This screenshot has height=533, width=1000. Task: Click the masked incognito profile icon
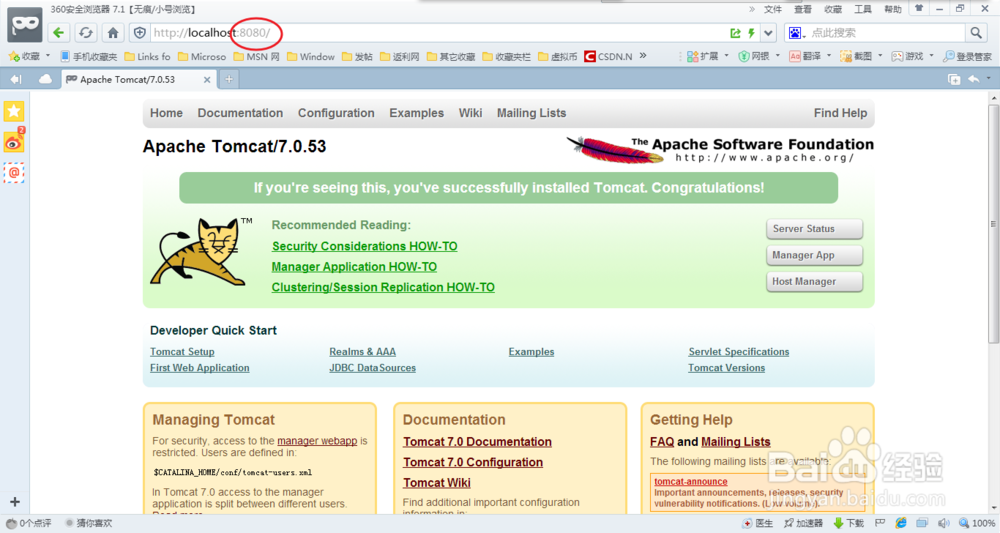coord(25,24)
